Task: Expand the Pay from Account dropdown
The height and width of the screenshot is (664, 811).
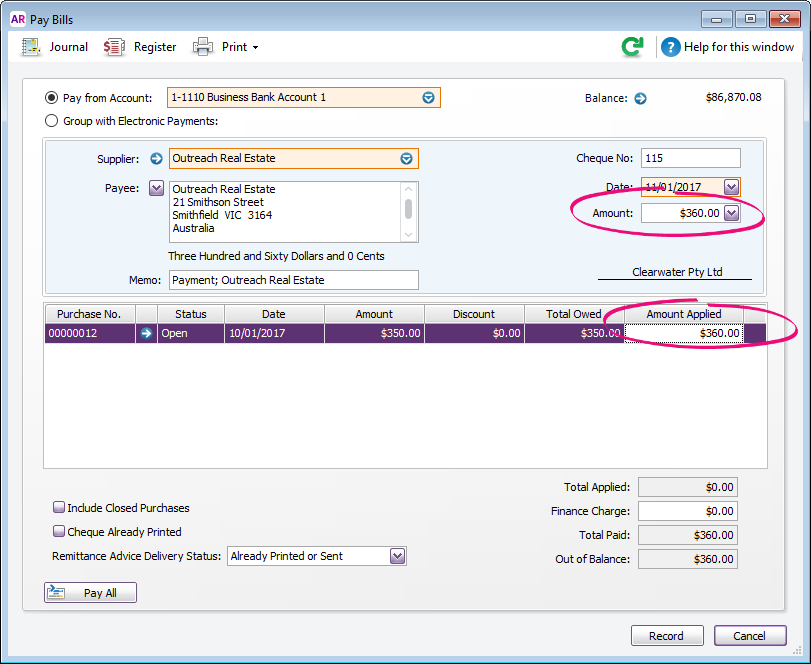Action: coord(428,98)
